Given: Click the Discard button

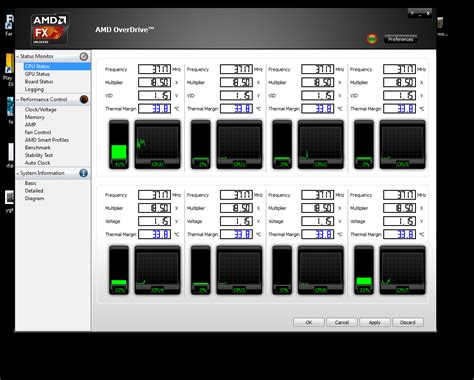Looking at the screenshot, I should point(408,322).
